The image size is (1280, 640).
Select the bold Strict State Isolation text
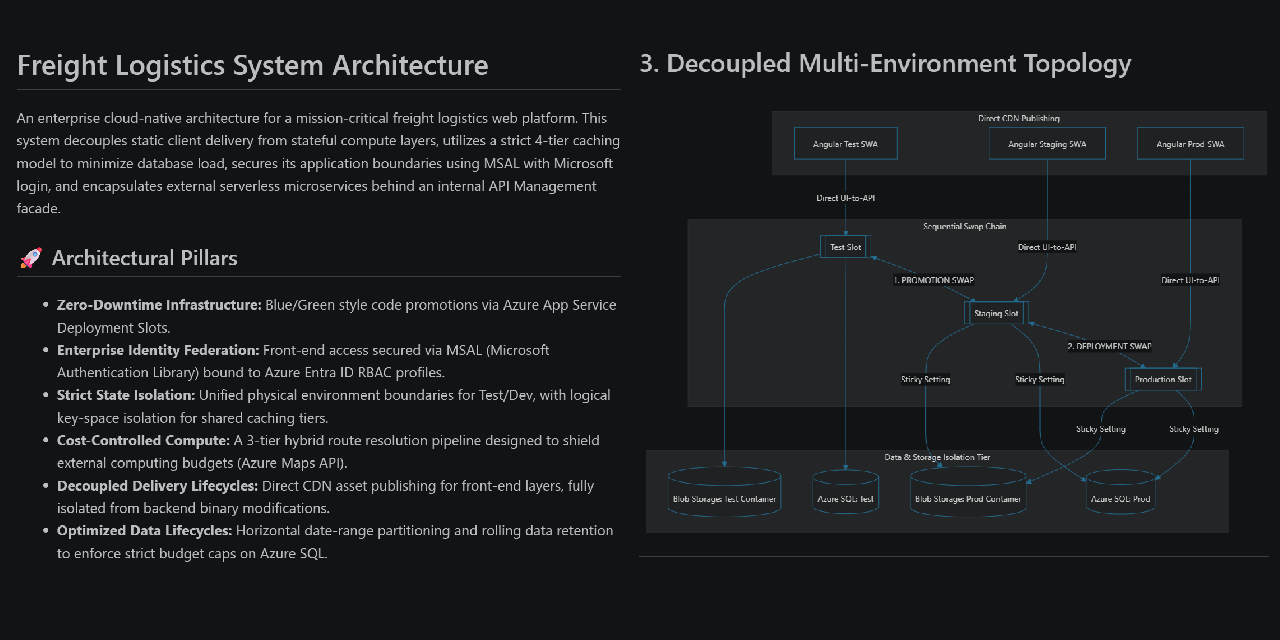(126, 395)
